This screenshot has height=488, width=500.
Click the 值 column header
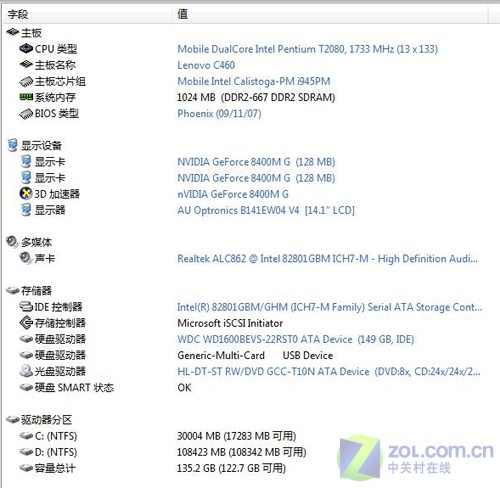coord(330,14)
